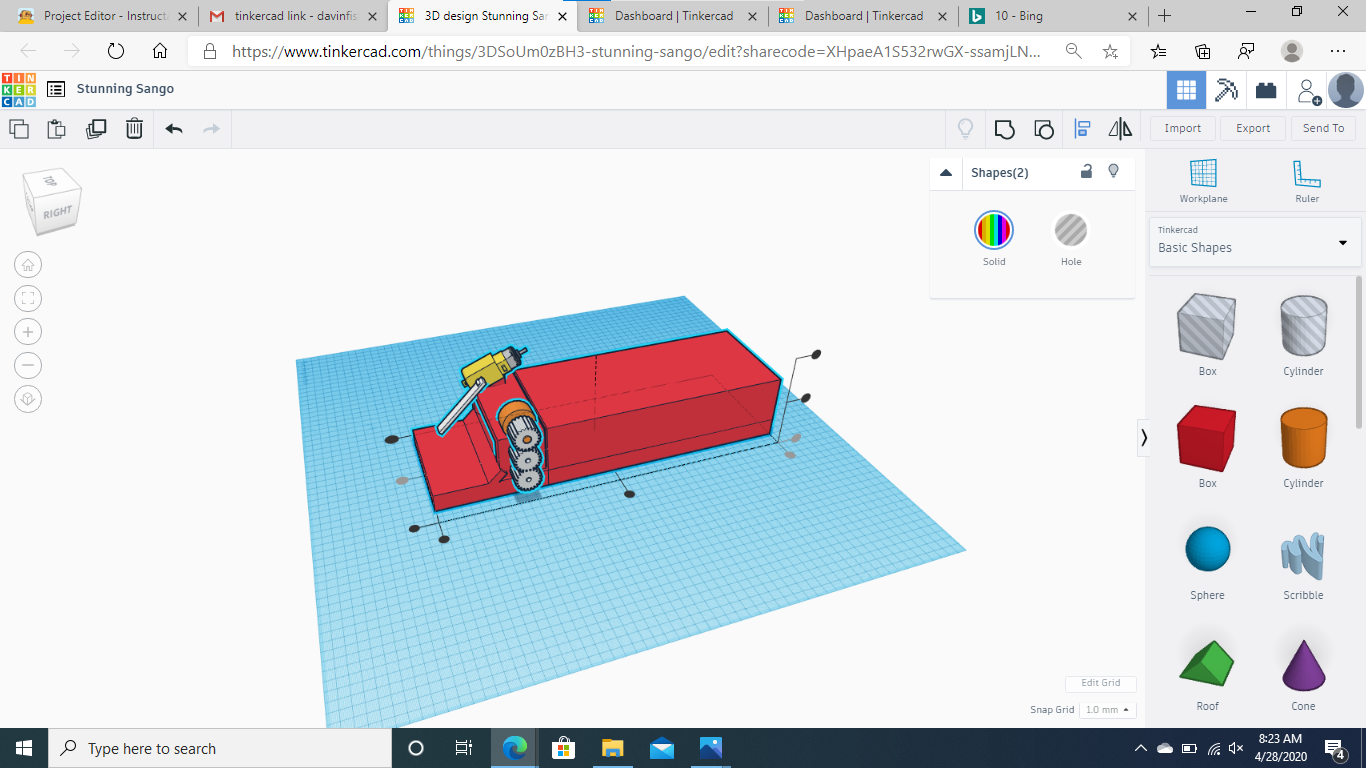Set shapes to Hole
The width and height of the screenshot is (1366, 768).
pos(1071,231)
